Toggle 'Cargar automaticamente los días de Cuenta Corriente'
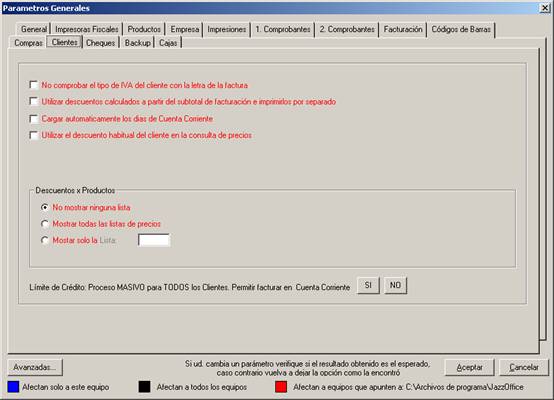The image size is (554, 400). (x=34, y=119)
